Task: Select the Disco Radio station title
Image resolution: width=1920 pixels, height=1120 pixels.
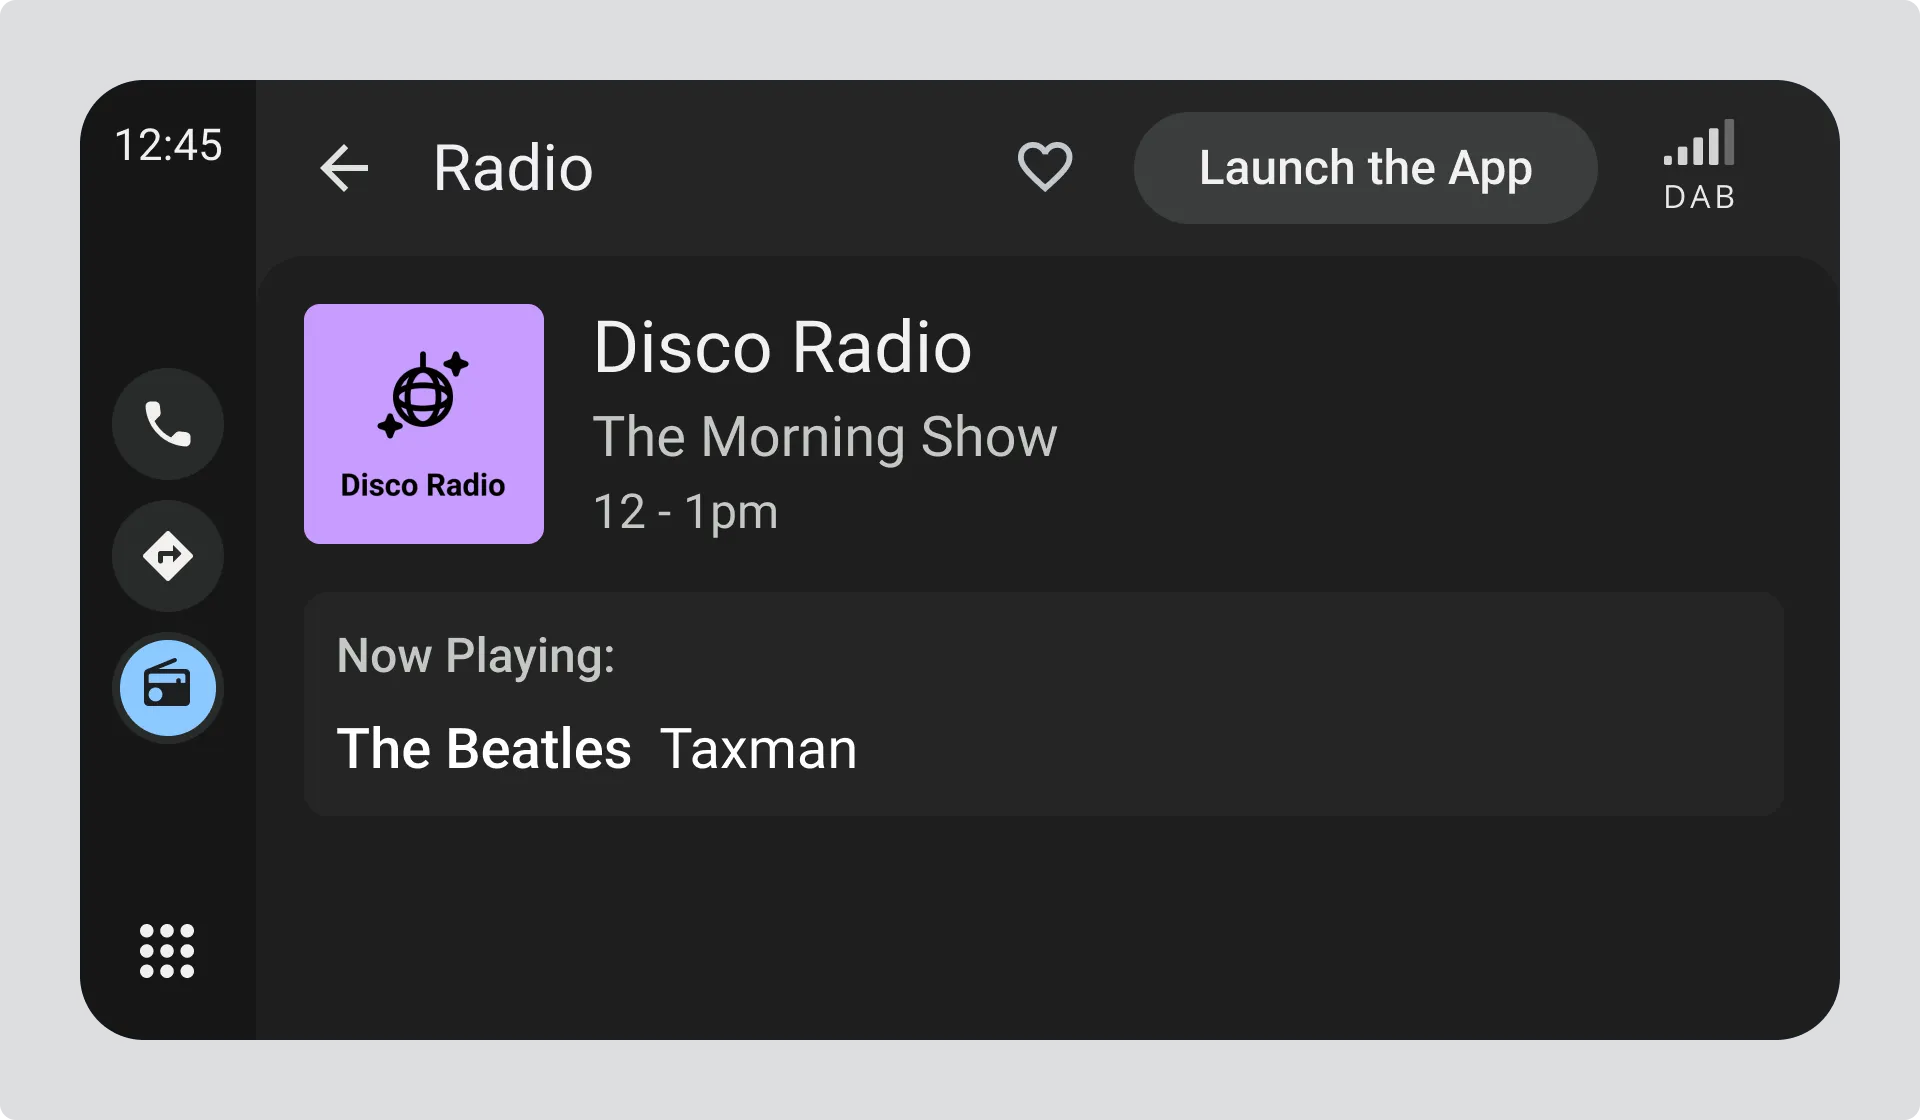Action: pos(782,348)
